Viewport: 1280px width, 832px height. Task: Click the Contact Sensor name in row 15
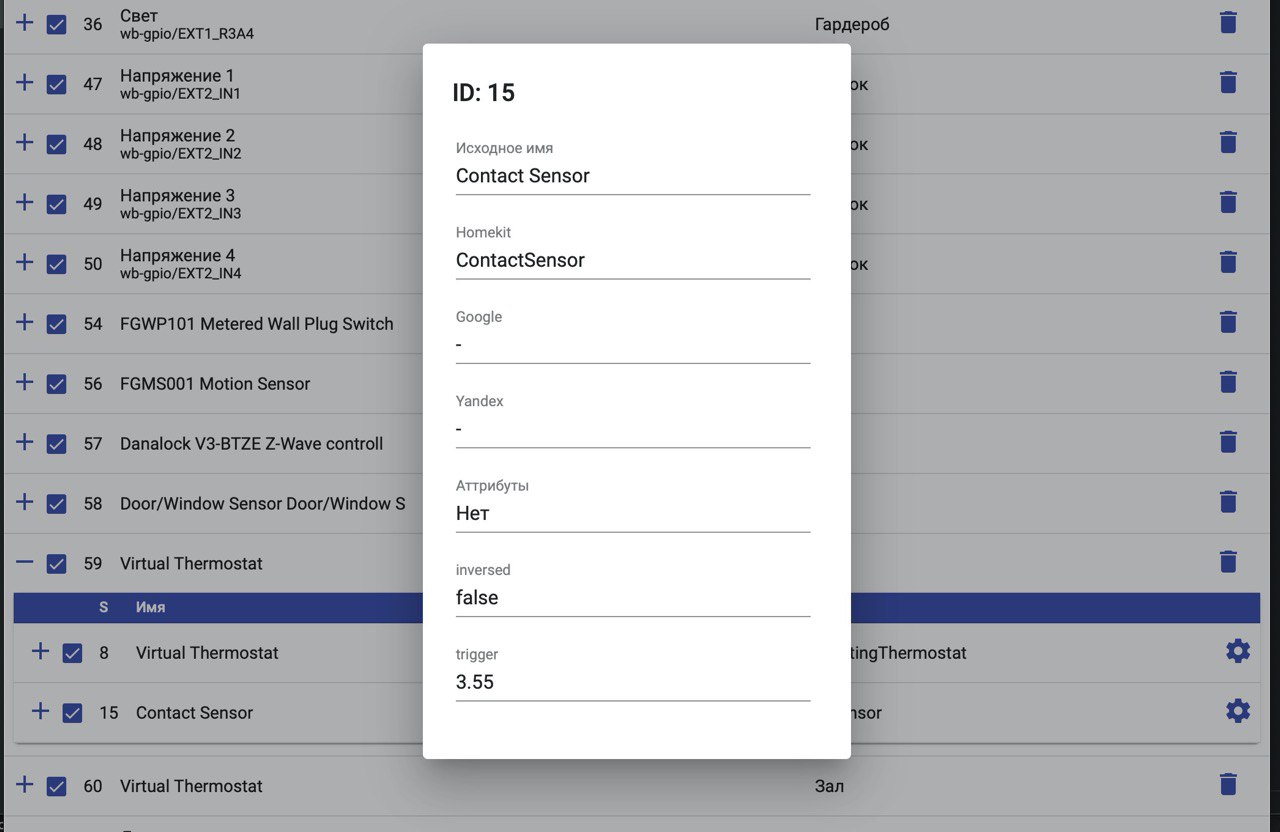click(194, 713)
